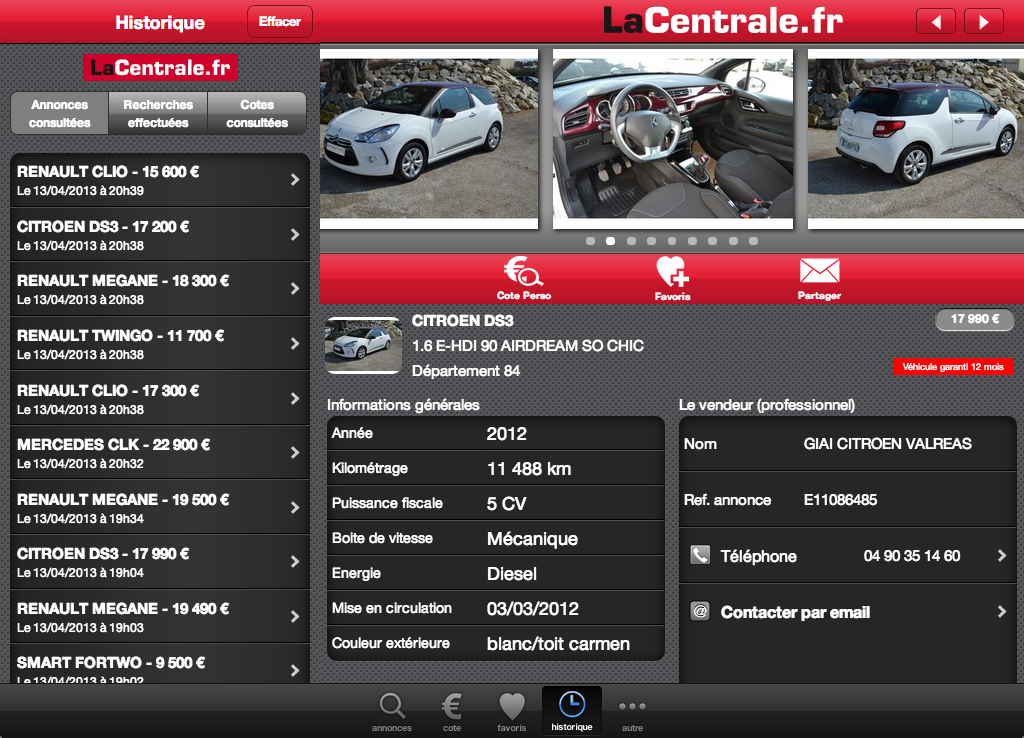This screenshot has height=738, width=1024.
Task: Go to previous listing with left arrow
Action: point(936,22)
